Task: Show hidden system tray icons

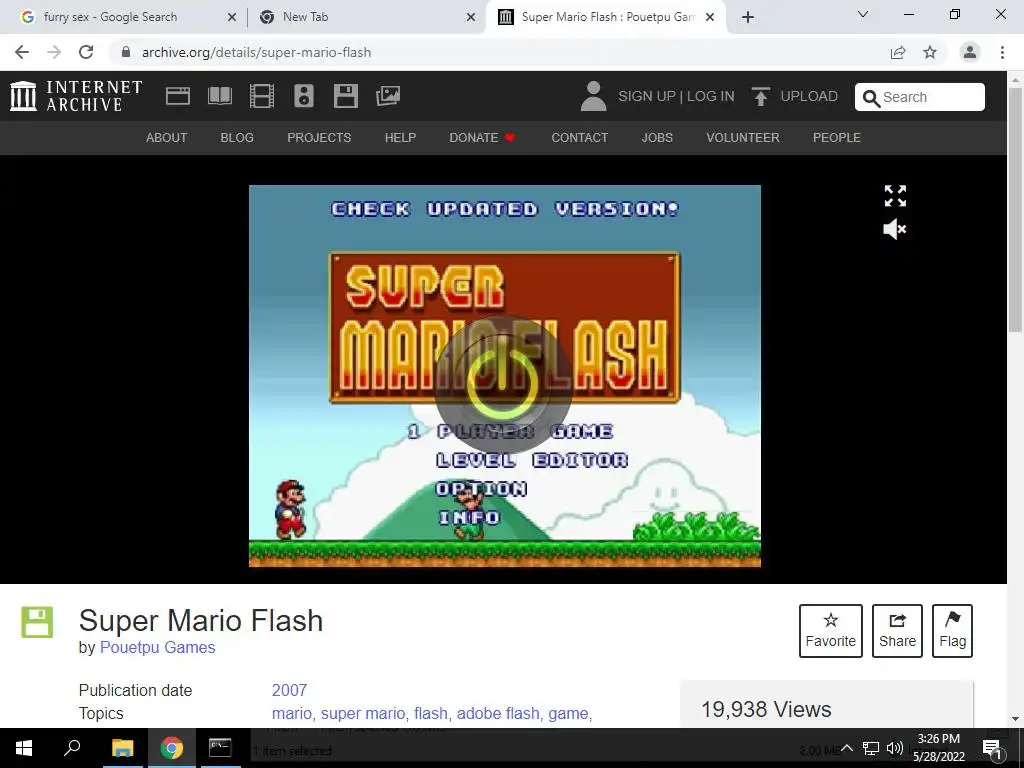Action: [x=846, y=748]
